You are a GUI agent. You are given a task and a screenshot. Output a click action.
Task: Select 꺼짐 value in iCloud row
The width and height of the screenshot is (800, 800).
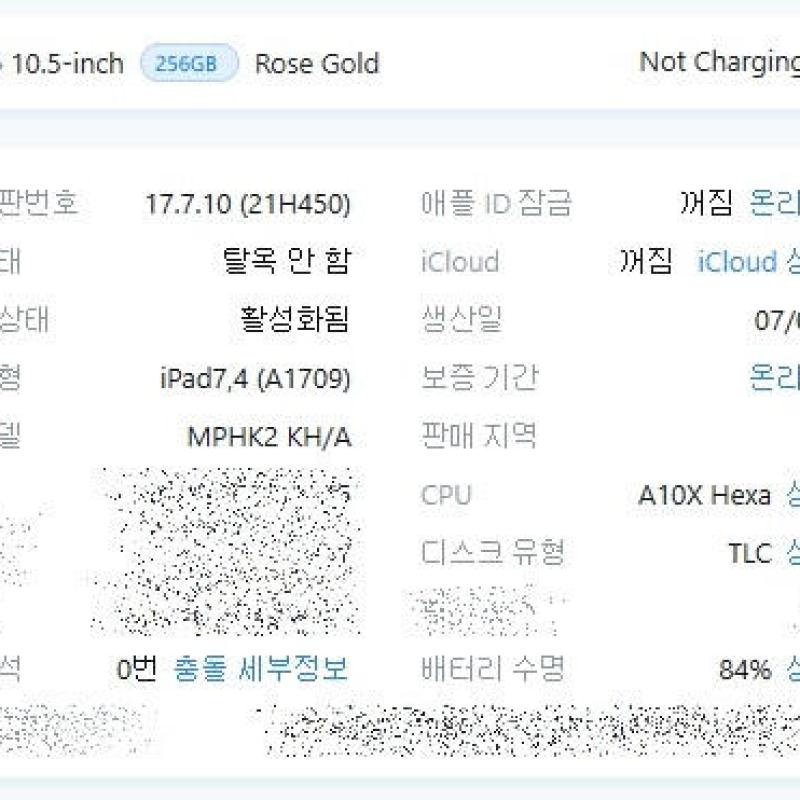(x=646, y=261)
